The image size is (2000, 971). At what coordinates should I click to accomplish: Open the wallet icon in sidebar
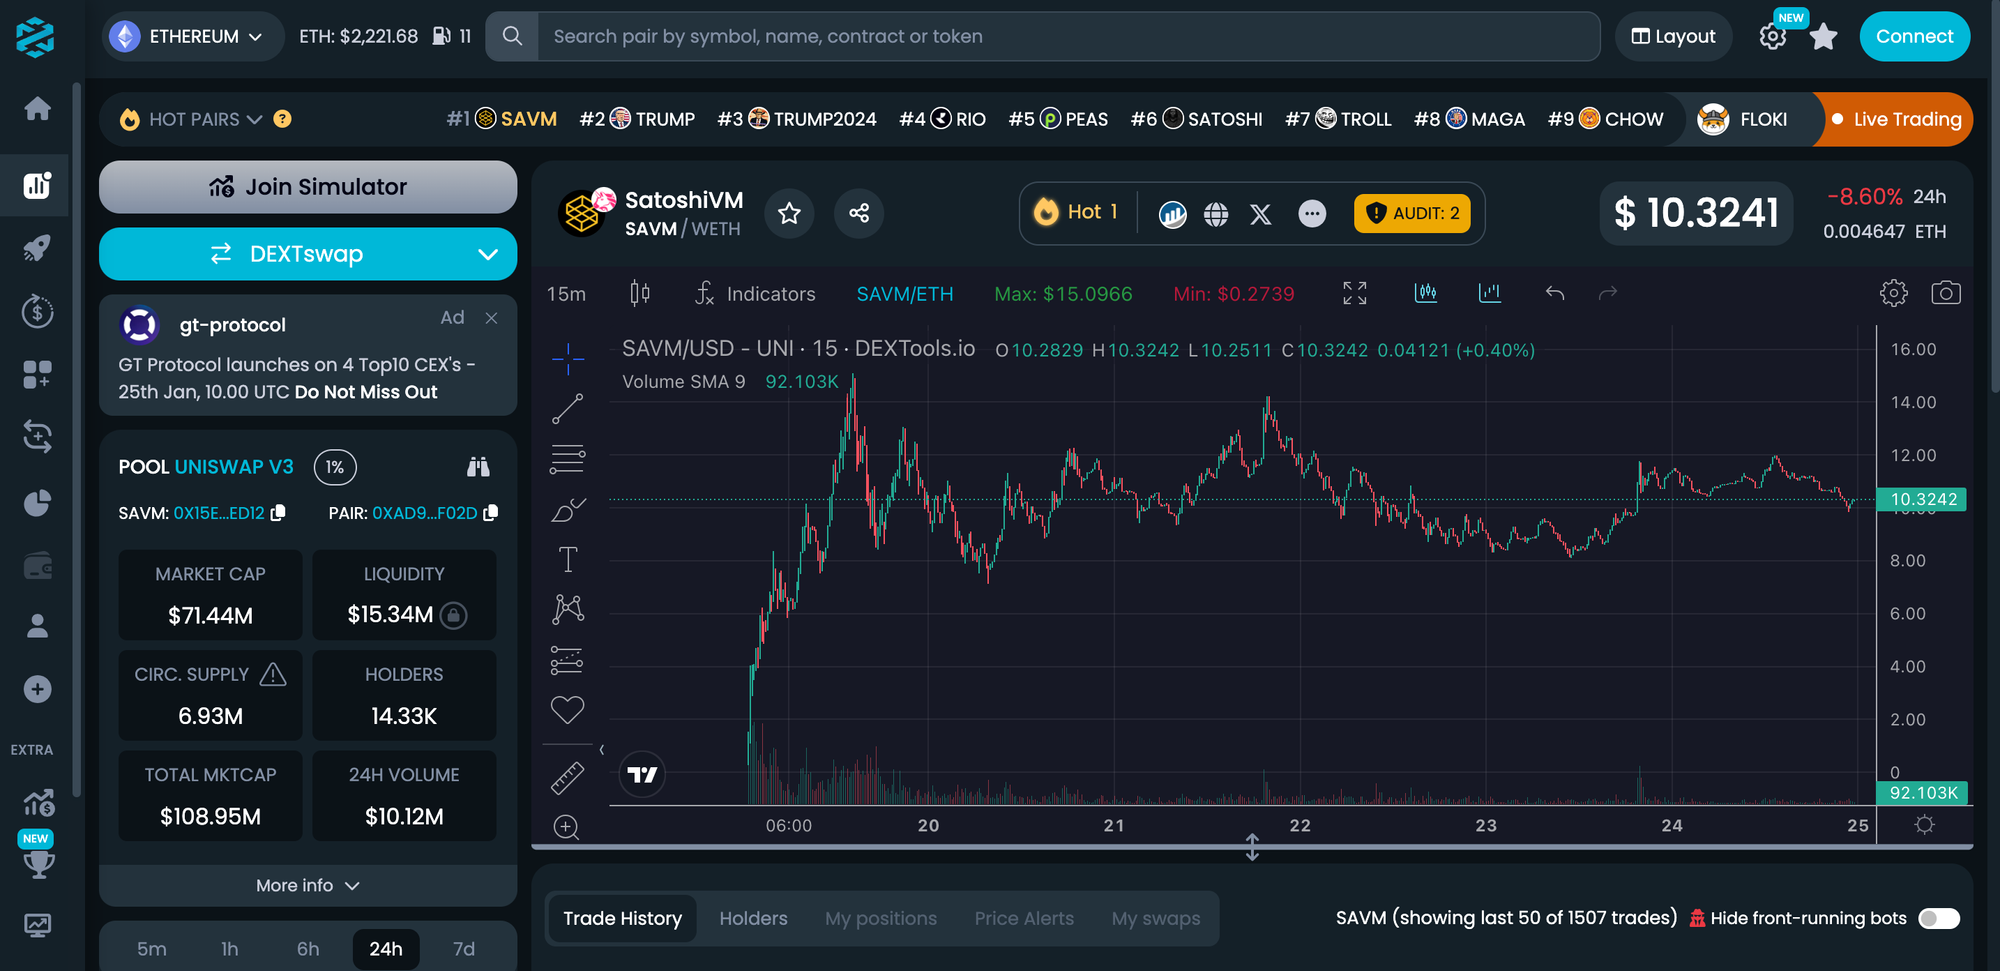(37, 566)
